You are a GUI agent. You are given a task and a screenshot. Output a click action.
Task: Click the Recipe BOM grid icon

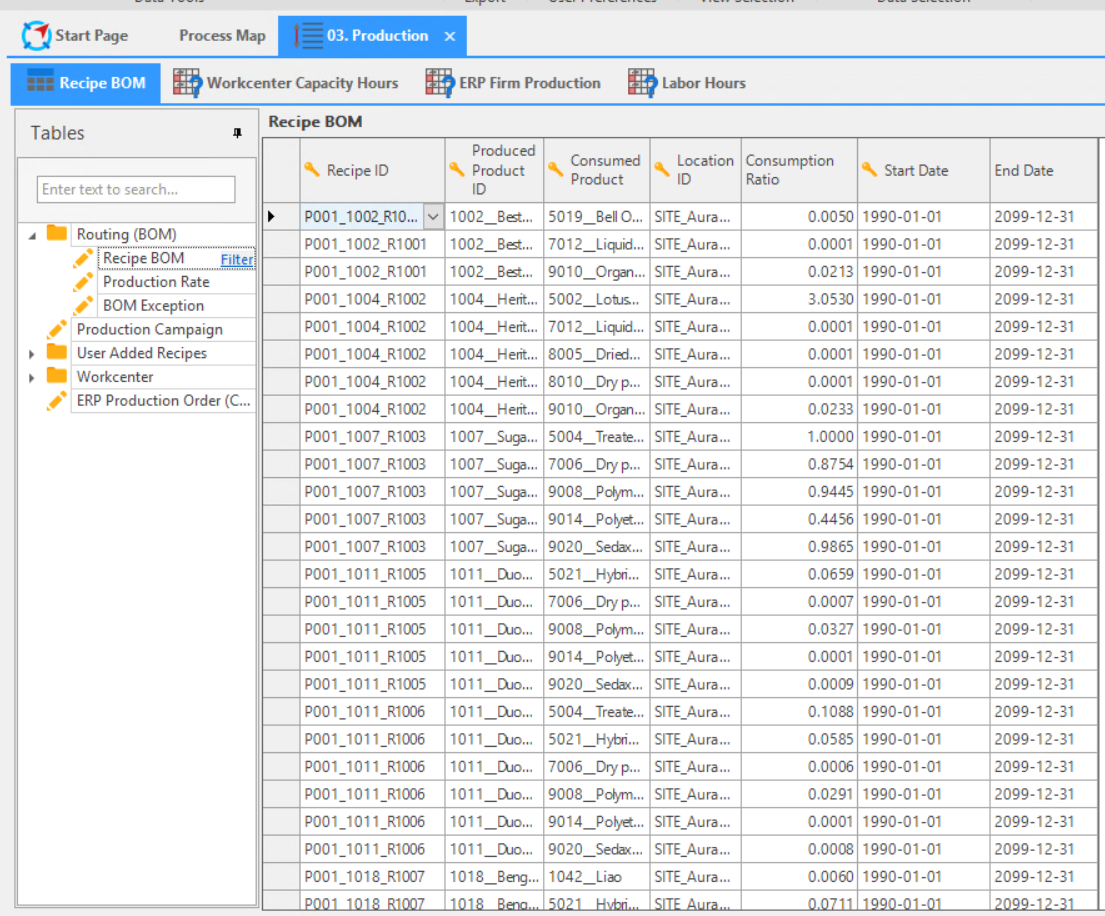pyautogui.click(x=40, y=82)
